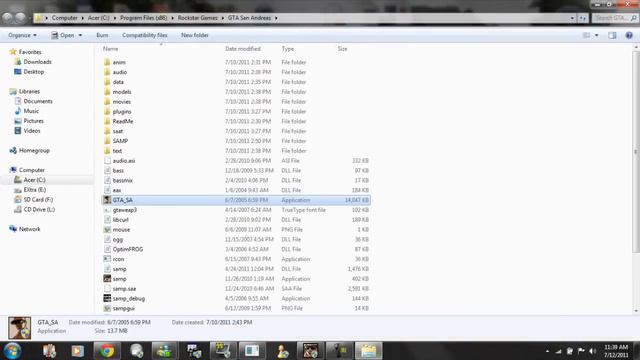The width and height of the screenshot is (640, 360).
Task: Open Videos library
Action: tap(32, 131)
